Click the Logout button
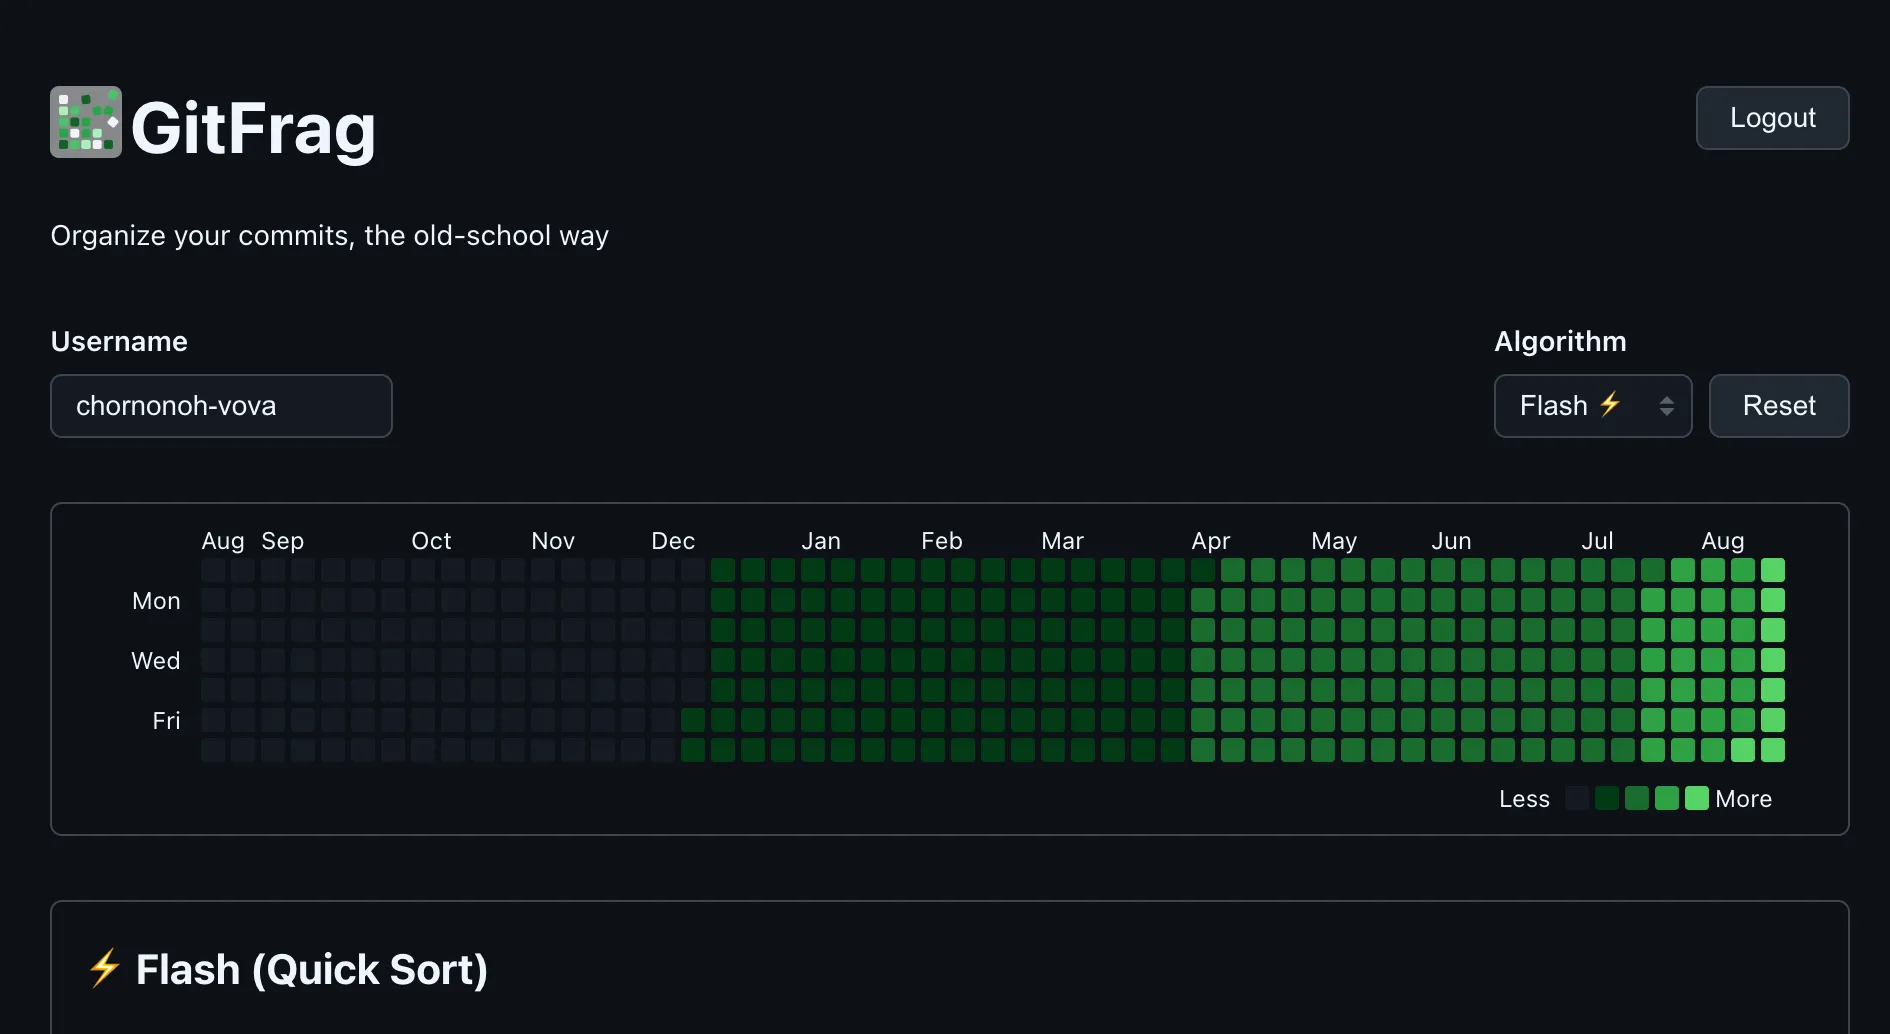Screen dimensions: 1890x1034 pos(1771,117)
